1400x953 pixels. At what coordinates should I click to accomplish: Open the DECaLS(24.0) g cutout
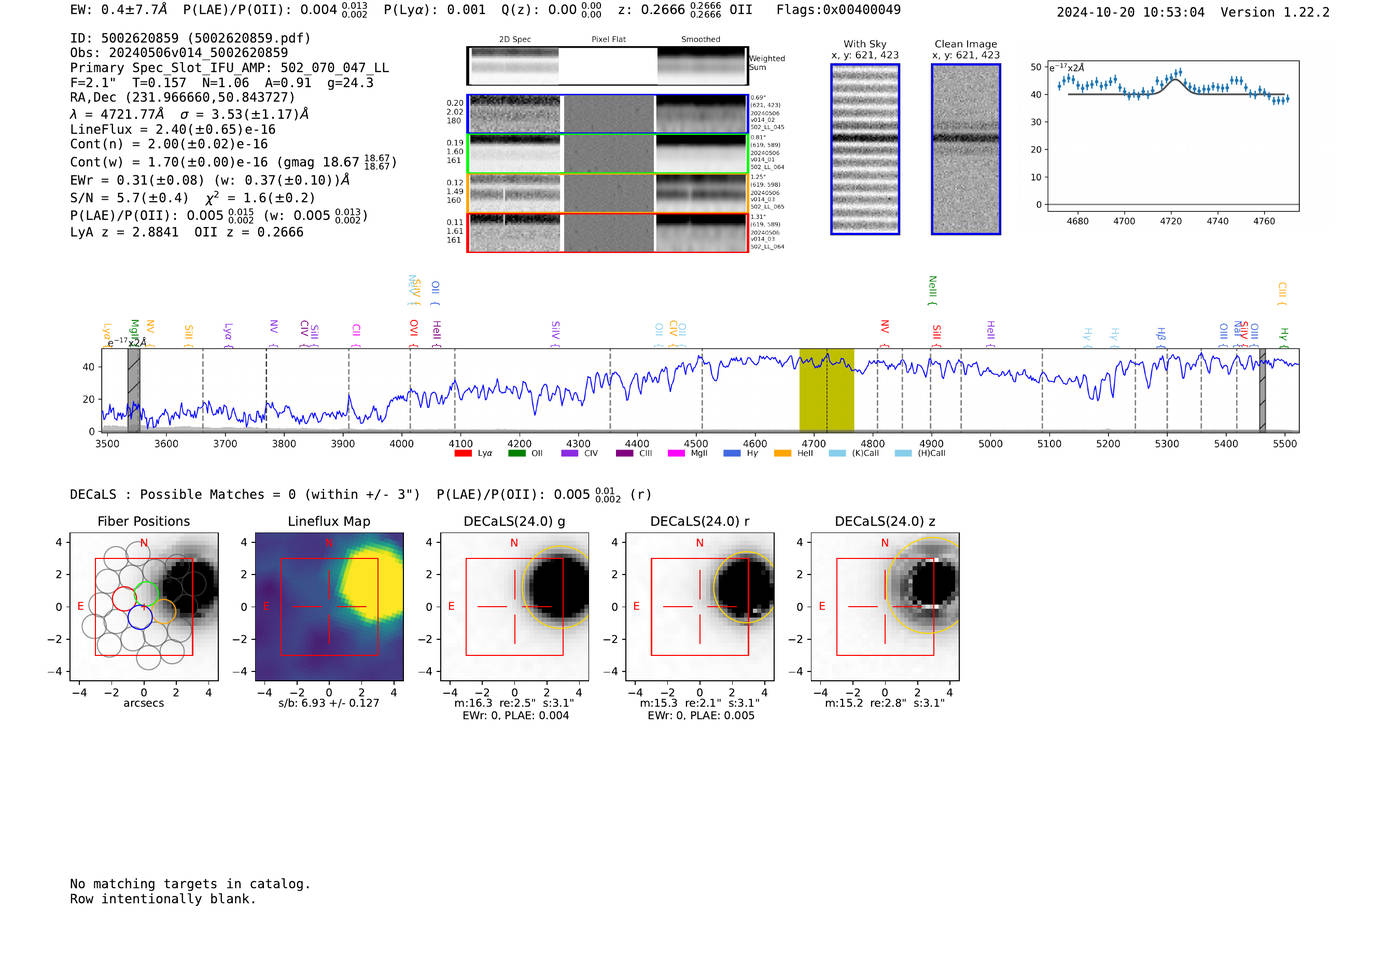pyautogui.click(x=515, y=607)
